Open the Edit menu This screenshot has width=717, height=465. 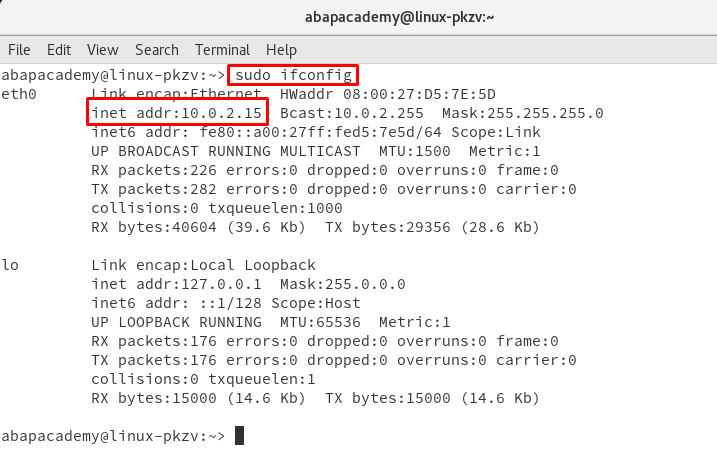click(59, 49)
